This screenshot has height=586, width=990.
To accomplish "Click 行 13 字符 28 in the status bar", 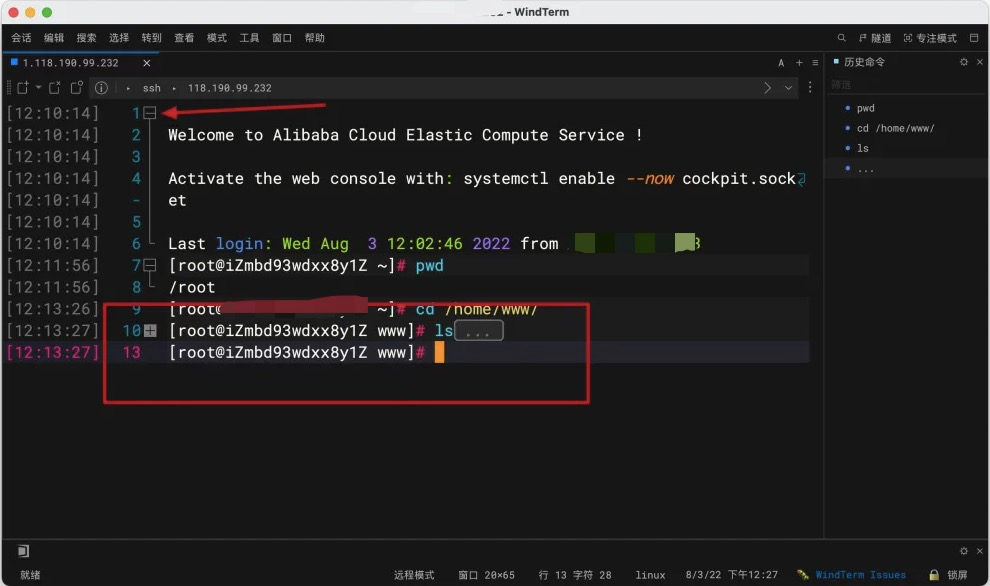I will click(x=575, y=575).
